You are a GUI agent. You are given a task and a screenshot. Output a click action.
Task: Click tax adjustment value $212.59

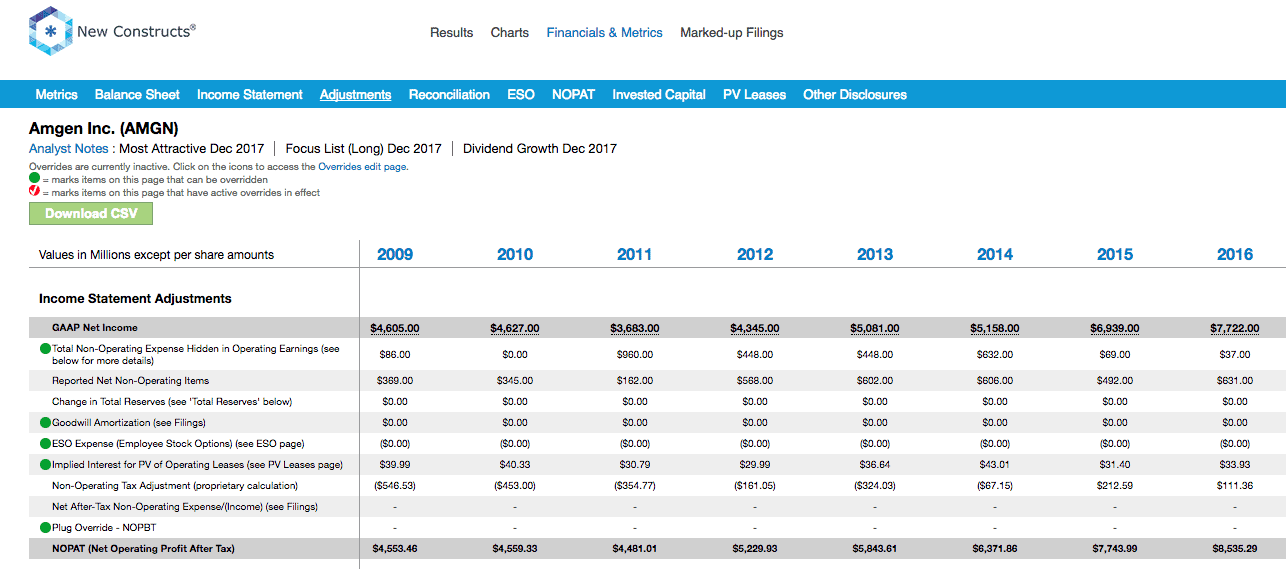1115,485
